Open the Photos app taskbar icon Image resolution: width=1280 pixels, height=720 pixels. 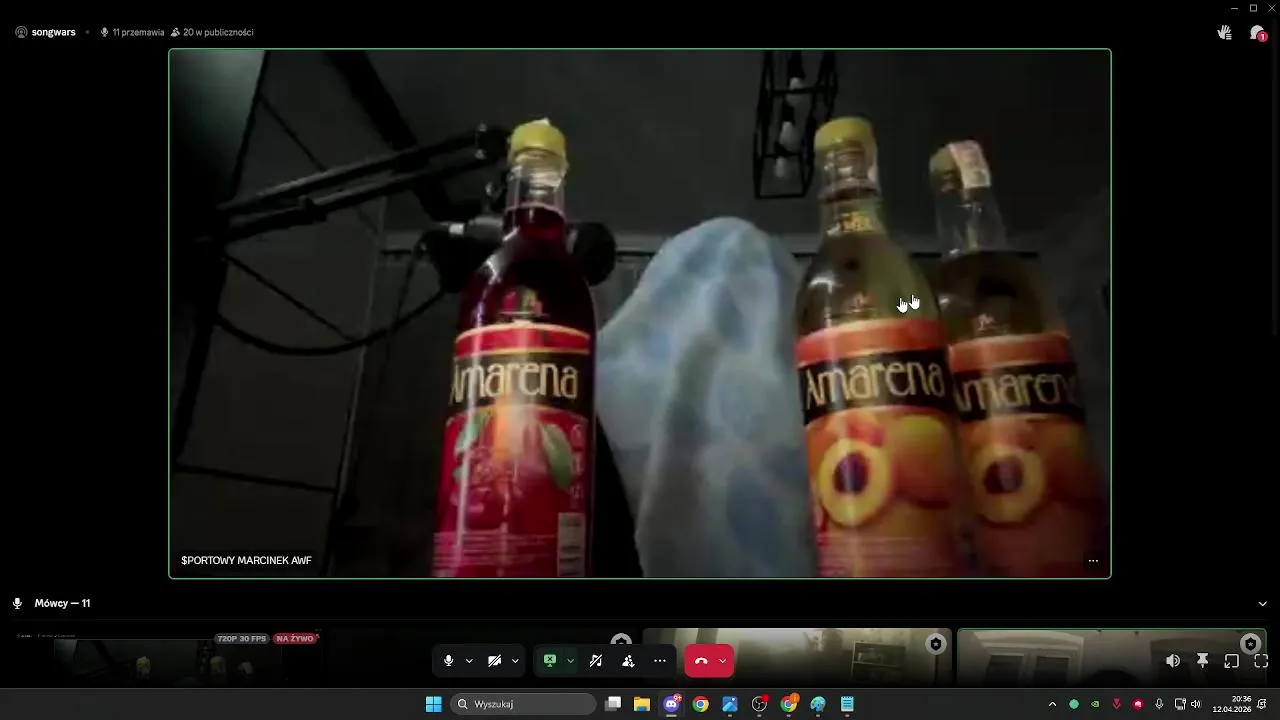coord(730,704)
